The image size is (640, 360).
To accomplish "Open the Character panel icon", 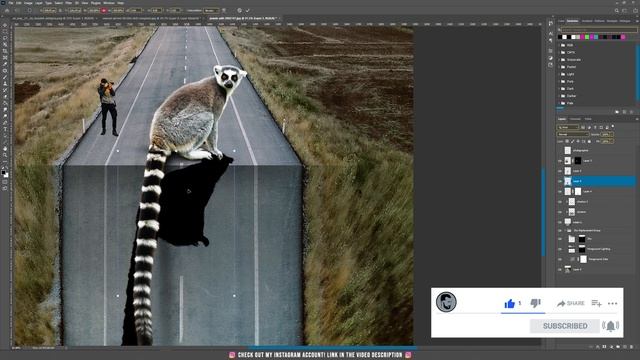I will 551,33.
